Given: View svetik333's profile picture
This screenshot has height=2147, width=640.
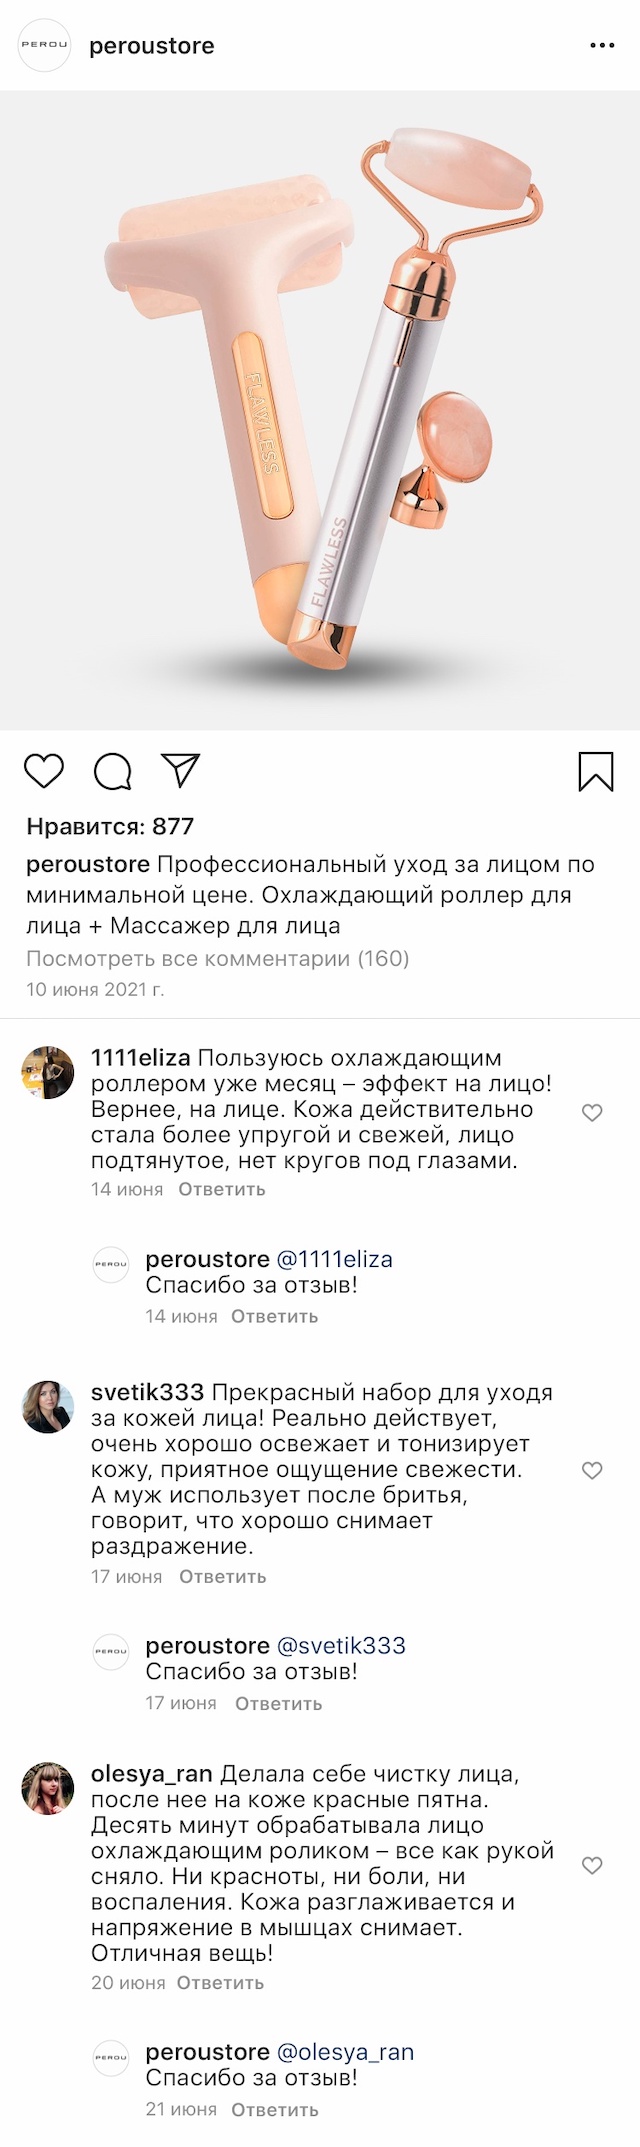Looking at the screenshot, I should point(48,1407).
